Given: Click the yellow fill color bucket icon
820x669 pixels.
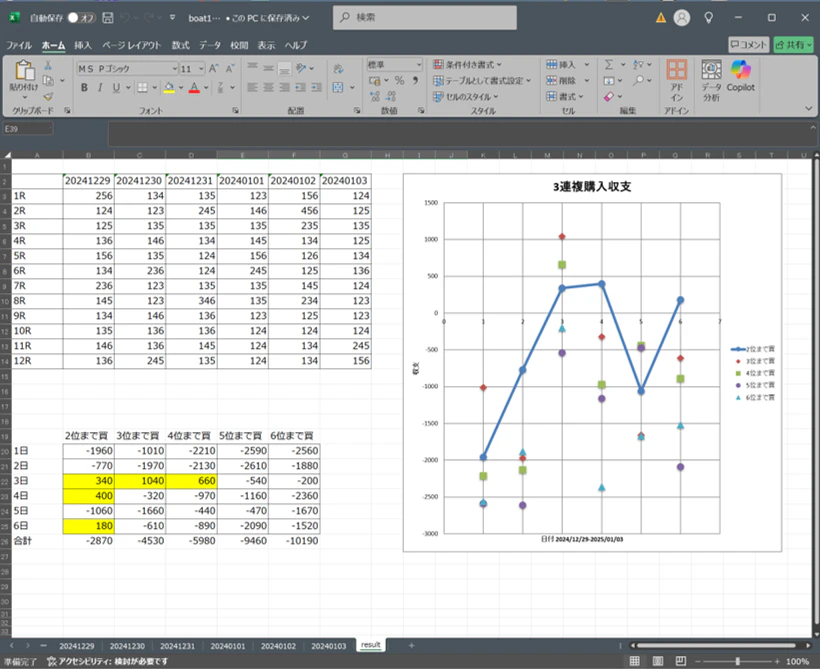Looking at the screenshot, I should point(169,87).
